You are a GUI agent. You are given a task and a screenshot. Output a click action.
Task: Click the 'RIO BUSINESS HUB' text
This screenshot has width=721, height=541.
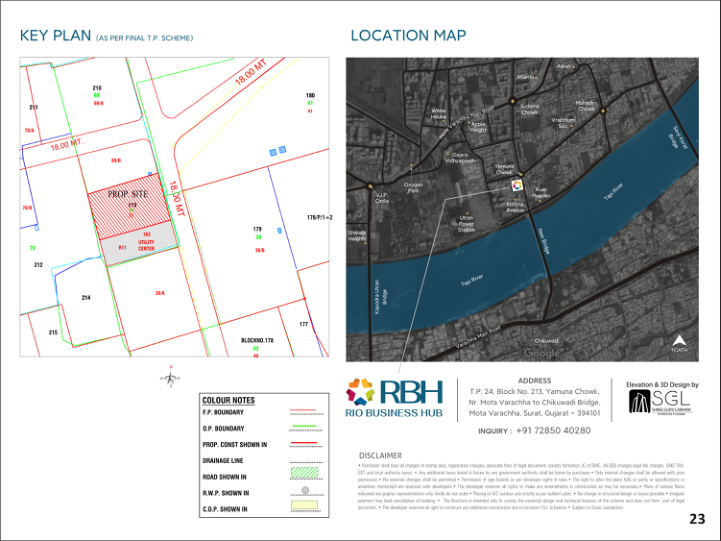click(394, 413)
